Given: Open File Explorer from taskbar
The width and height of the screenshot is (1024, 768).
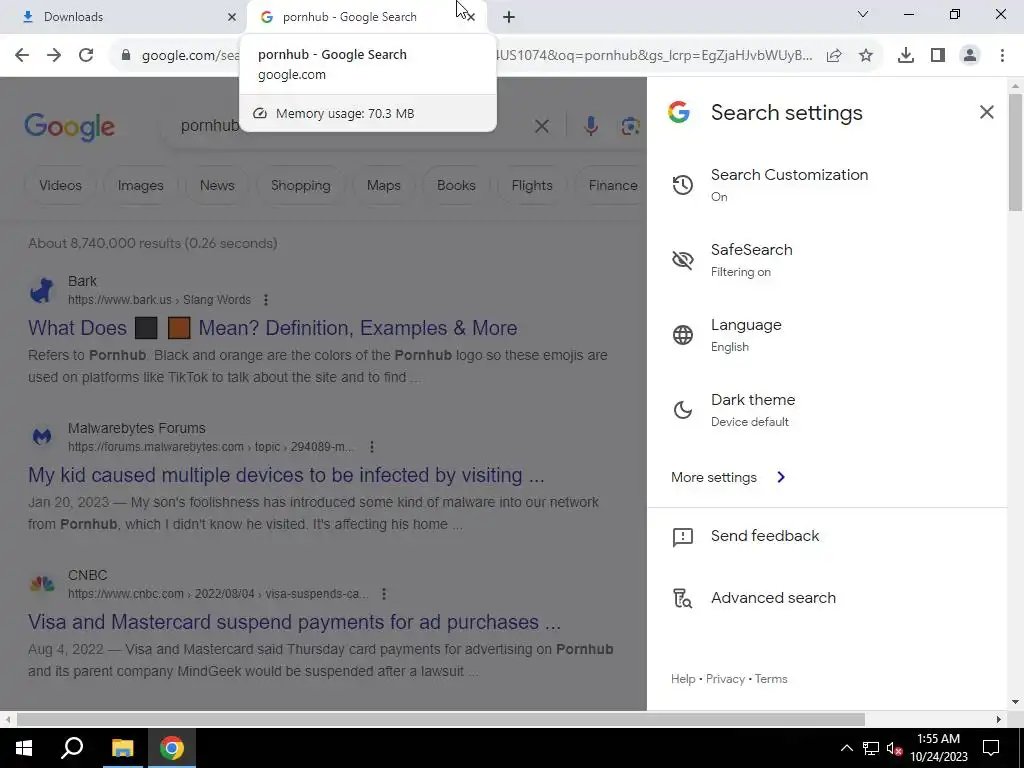Looking at the screenshot, I should coord(122,748).
